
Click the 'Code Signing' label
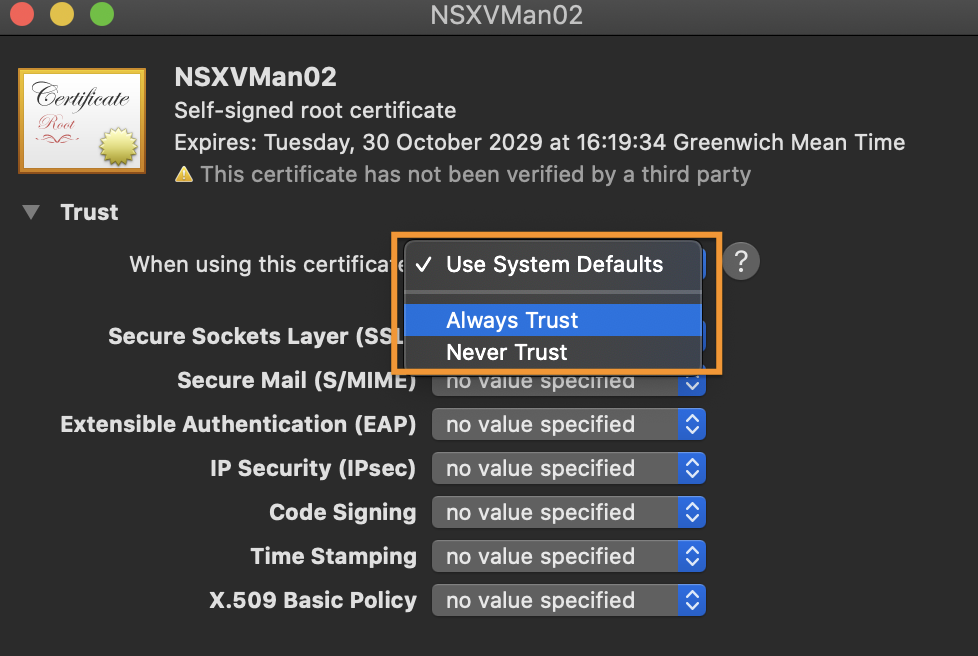(x=342, y=513)
